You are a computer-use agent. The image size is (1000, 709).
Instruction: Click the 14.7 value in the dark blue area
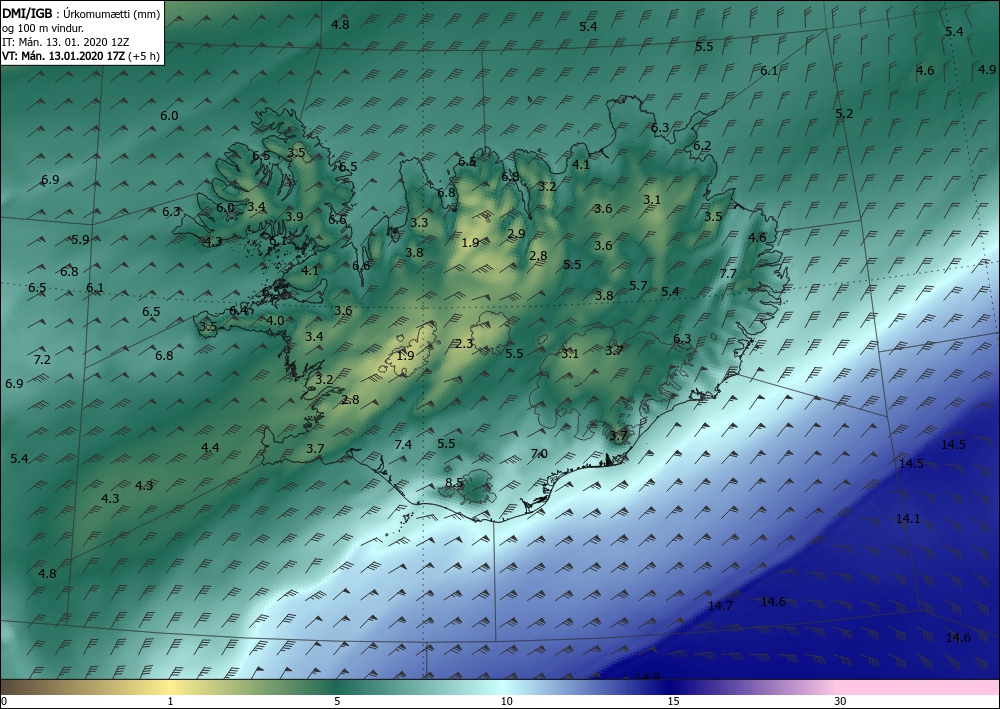(x=721, y=606)
